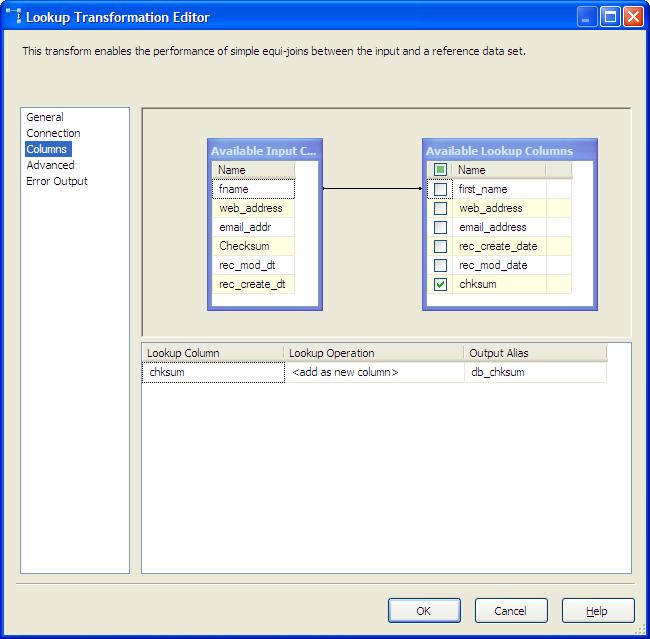
Task: Click the Cancel button
Action: (x=510, y=611)
